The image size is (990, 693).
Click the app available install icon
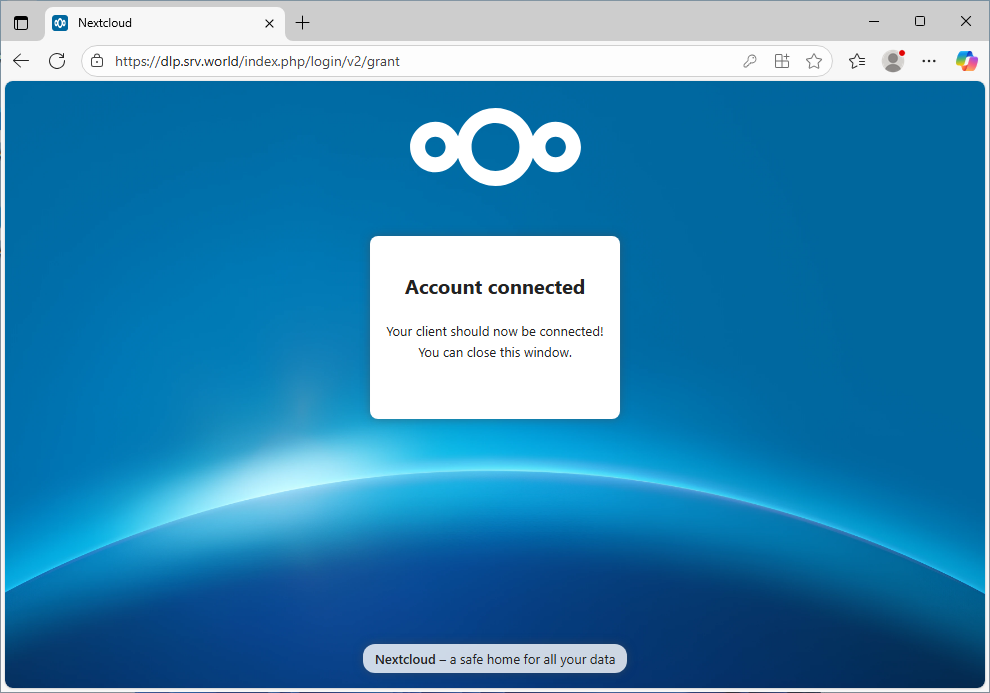click(x=782, y=61)
